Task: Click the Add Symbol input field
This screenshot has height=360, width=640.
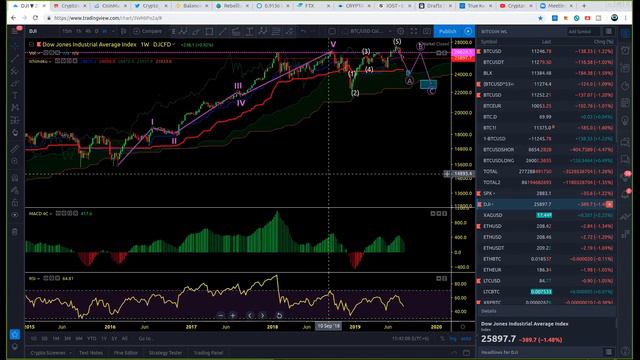Action: [x=583, y=31]
